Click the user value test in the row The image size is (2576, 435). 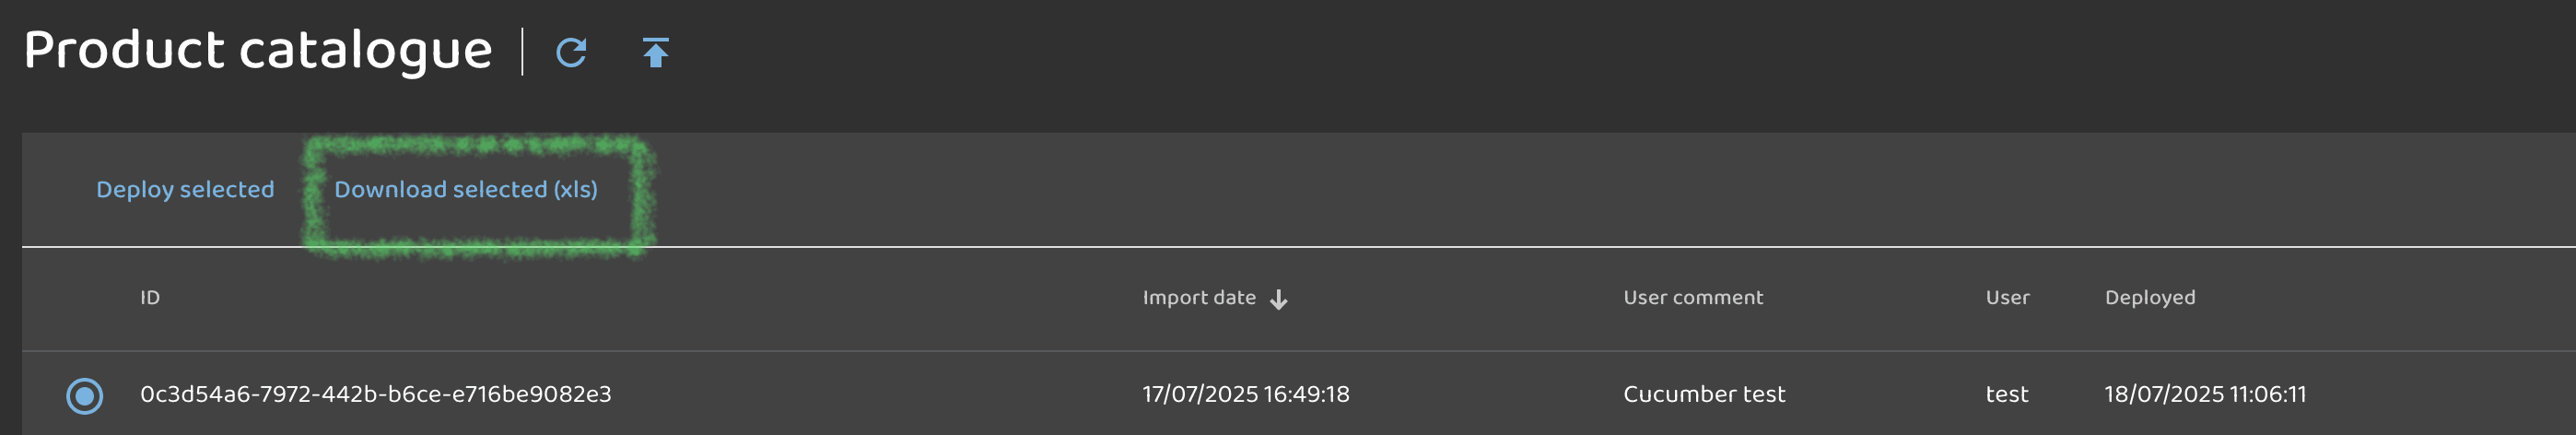(2006, 395)
